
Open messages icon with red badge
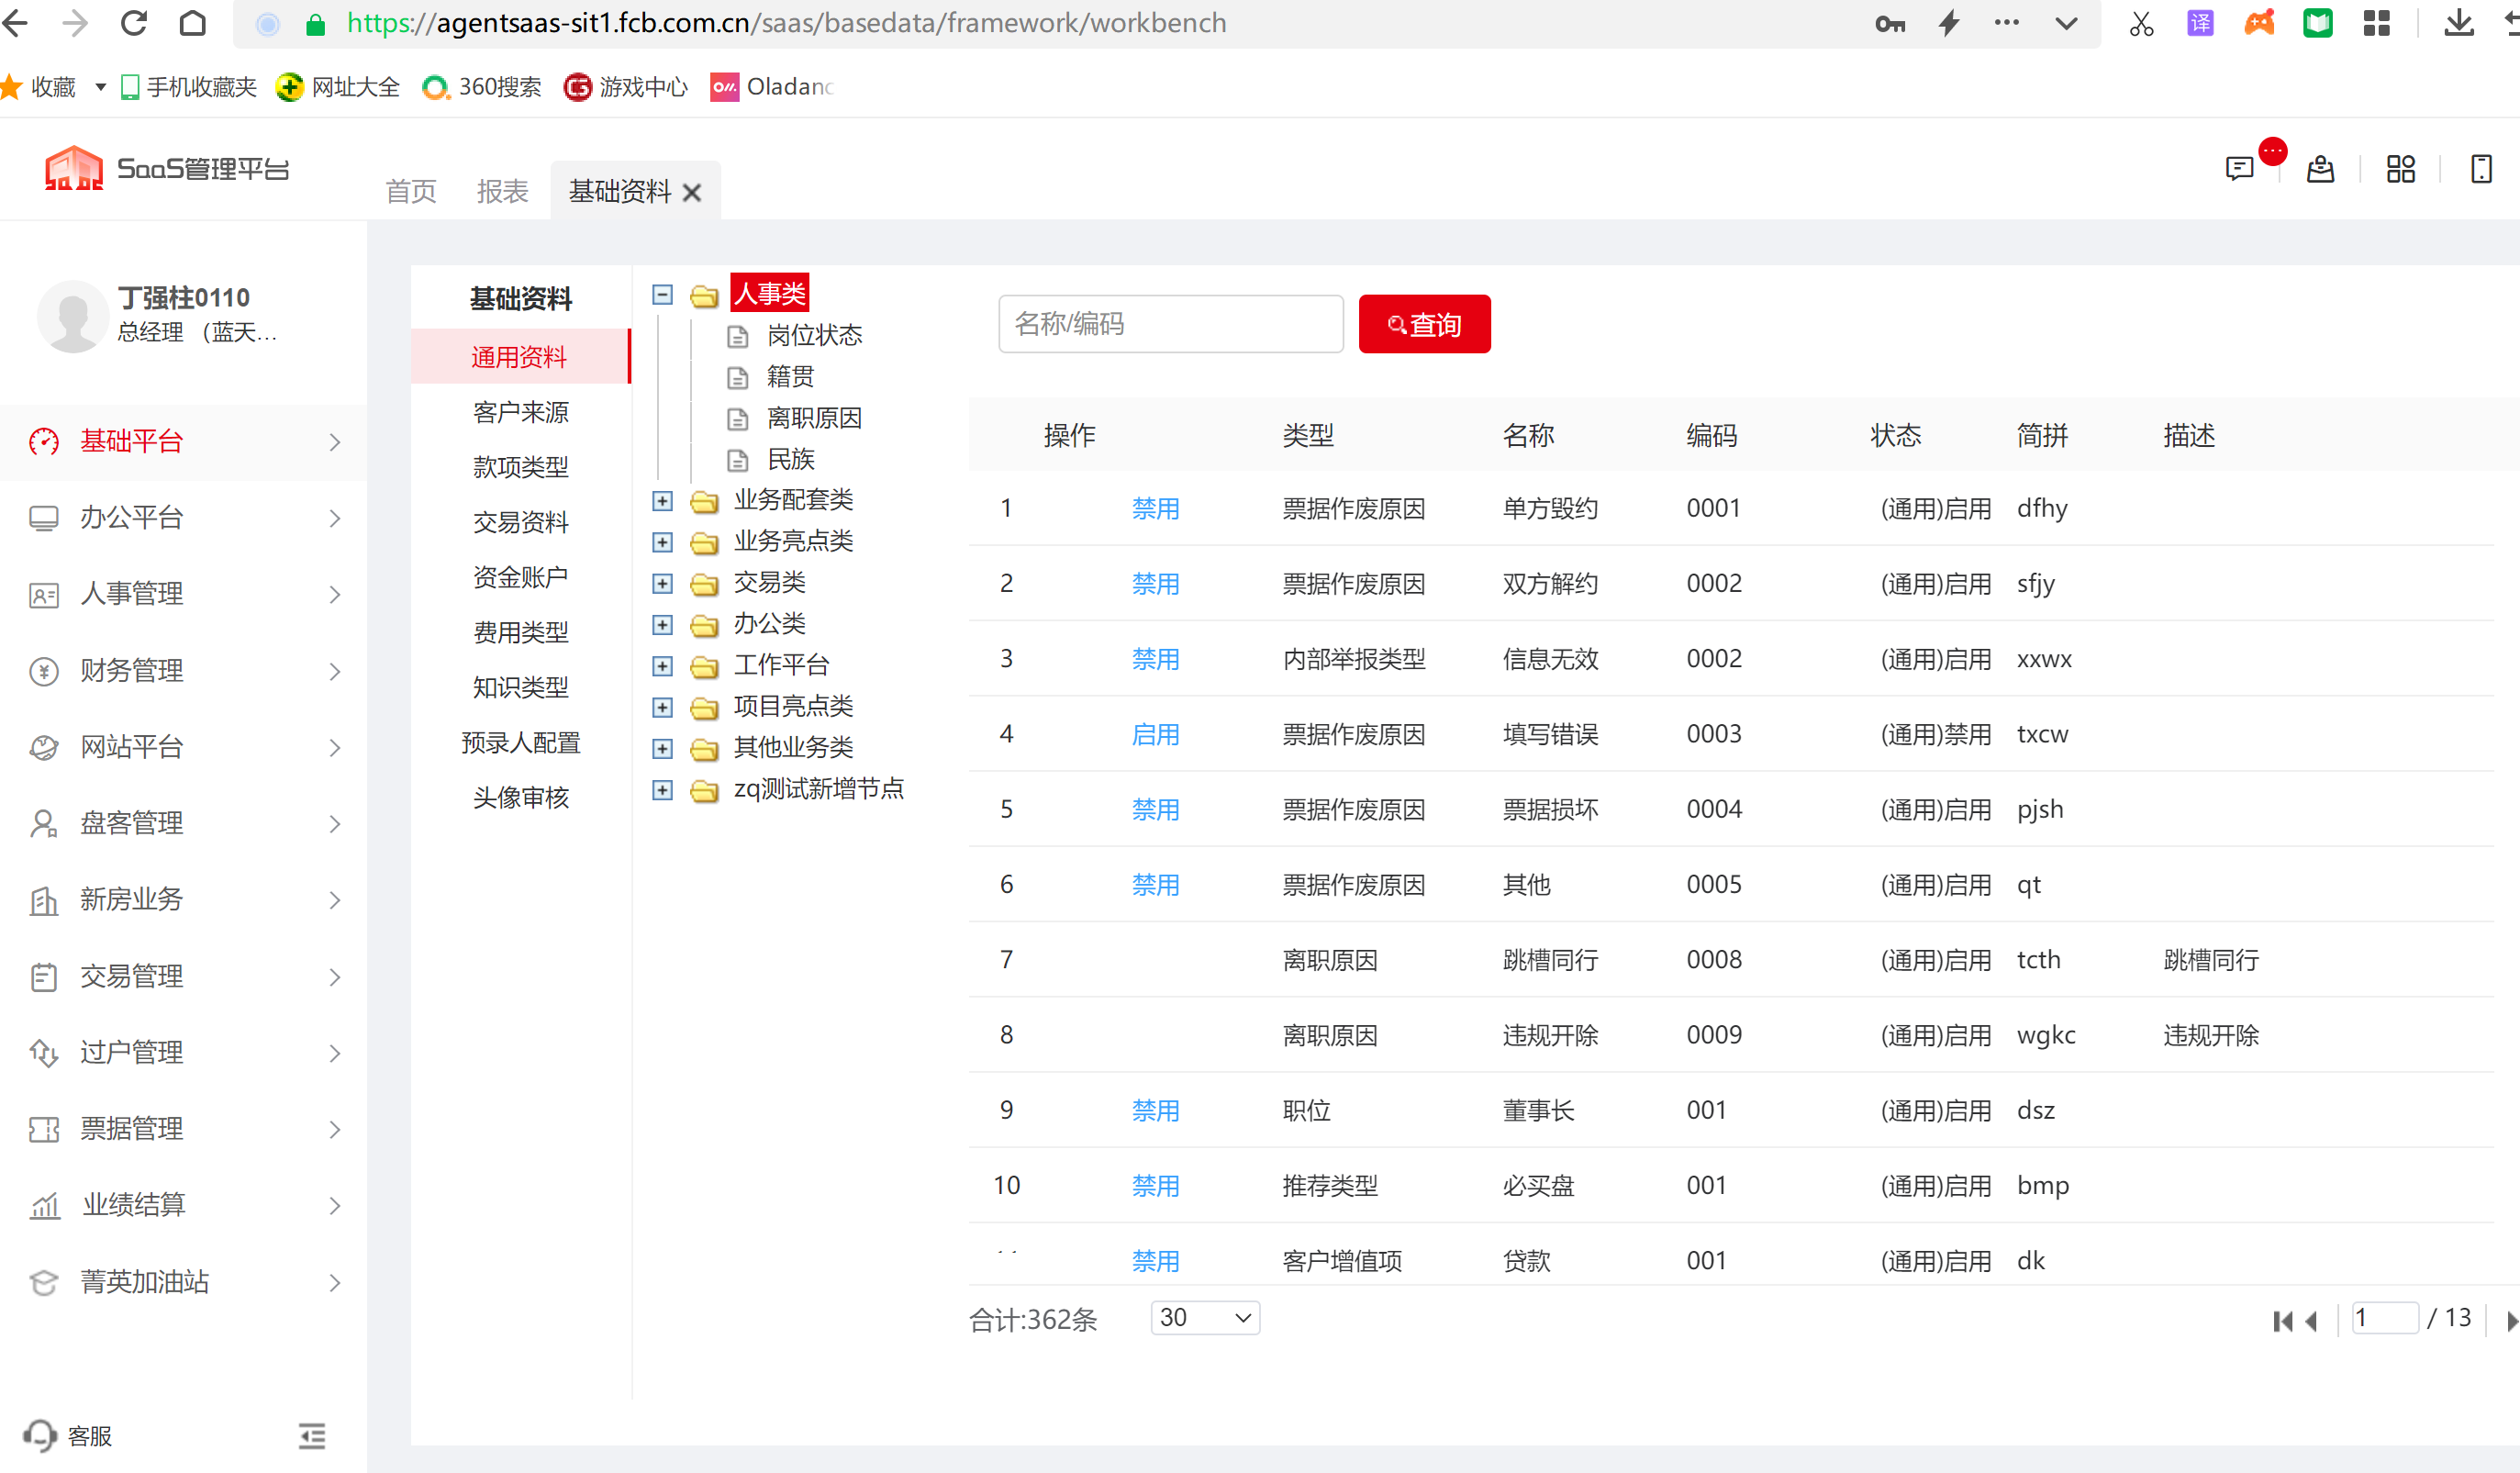click(2240, 168)
